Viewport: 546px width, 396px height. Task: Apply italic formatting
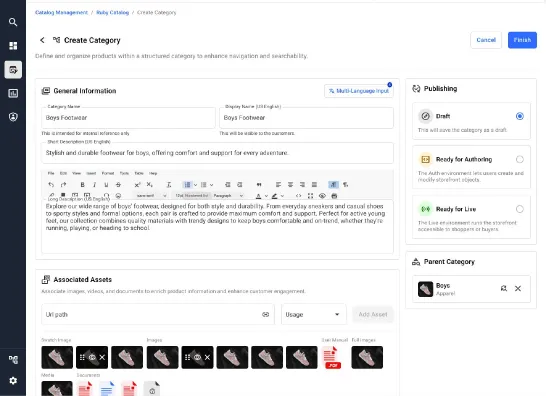94,185
